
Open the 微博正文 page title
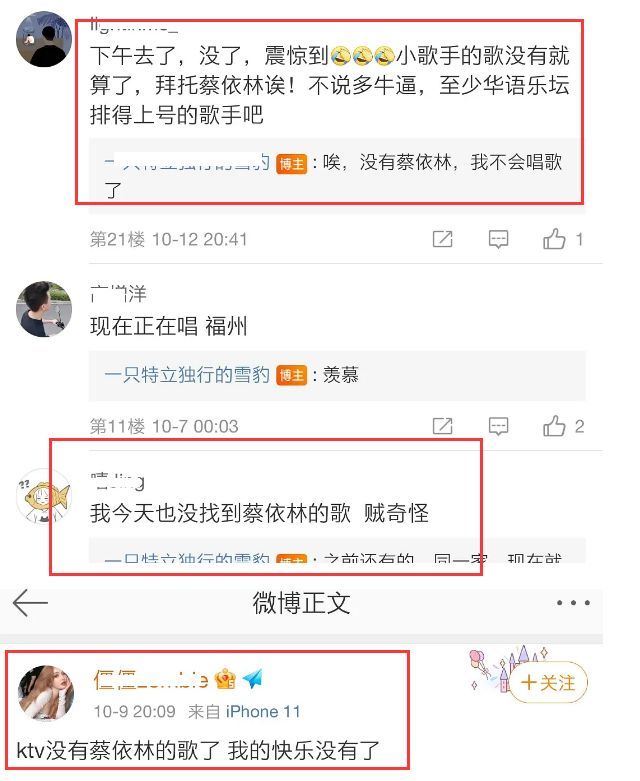click(301, 603)
